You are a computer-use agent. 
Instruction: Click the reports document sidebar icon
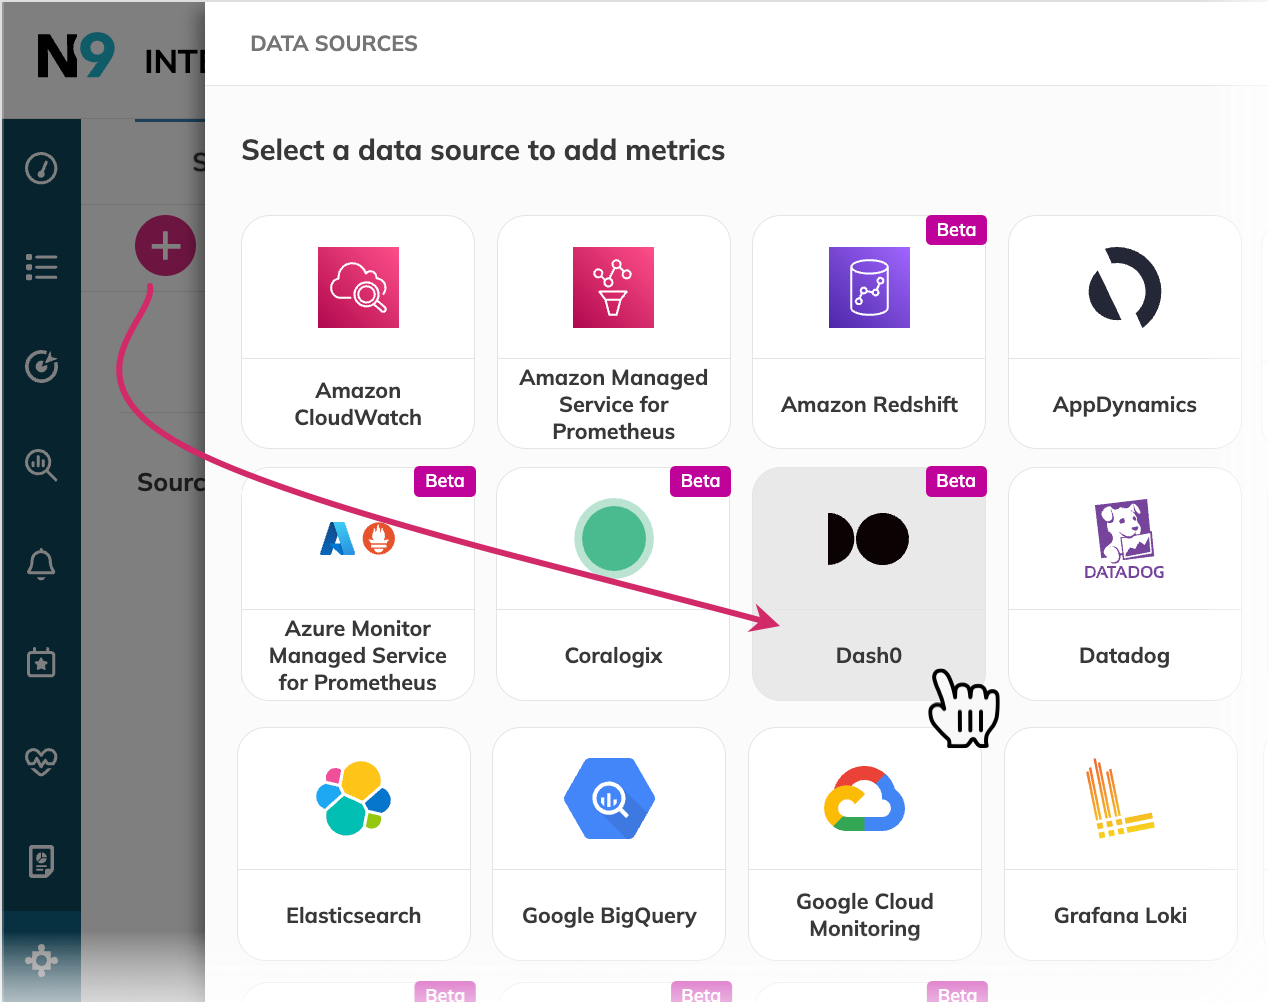coord(41,861)
